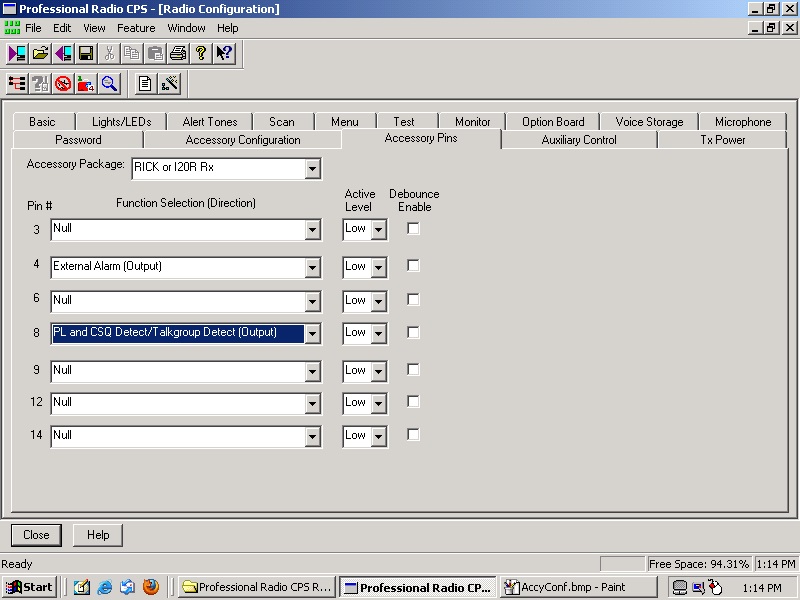Viewport: 800px width, 600px height.
Task: Click the Print toolbar icon
Action: (178, 53)
